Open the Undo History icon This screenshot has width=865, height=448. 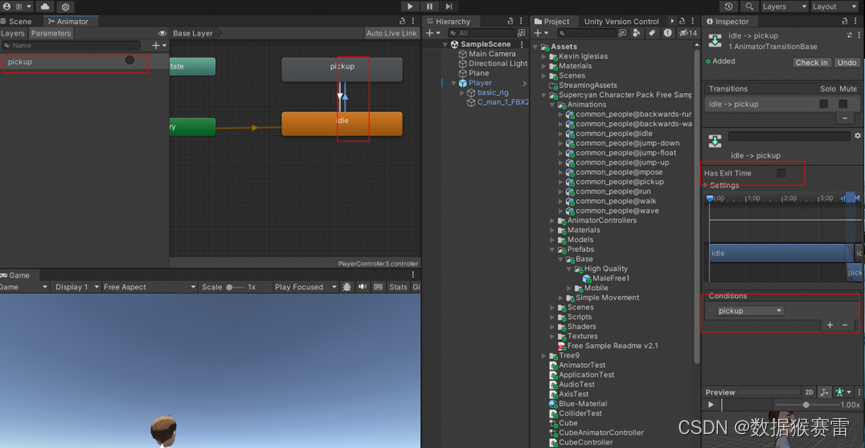(x=729, y=7)
